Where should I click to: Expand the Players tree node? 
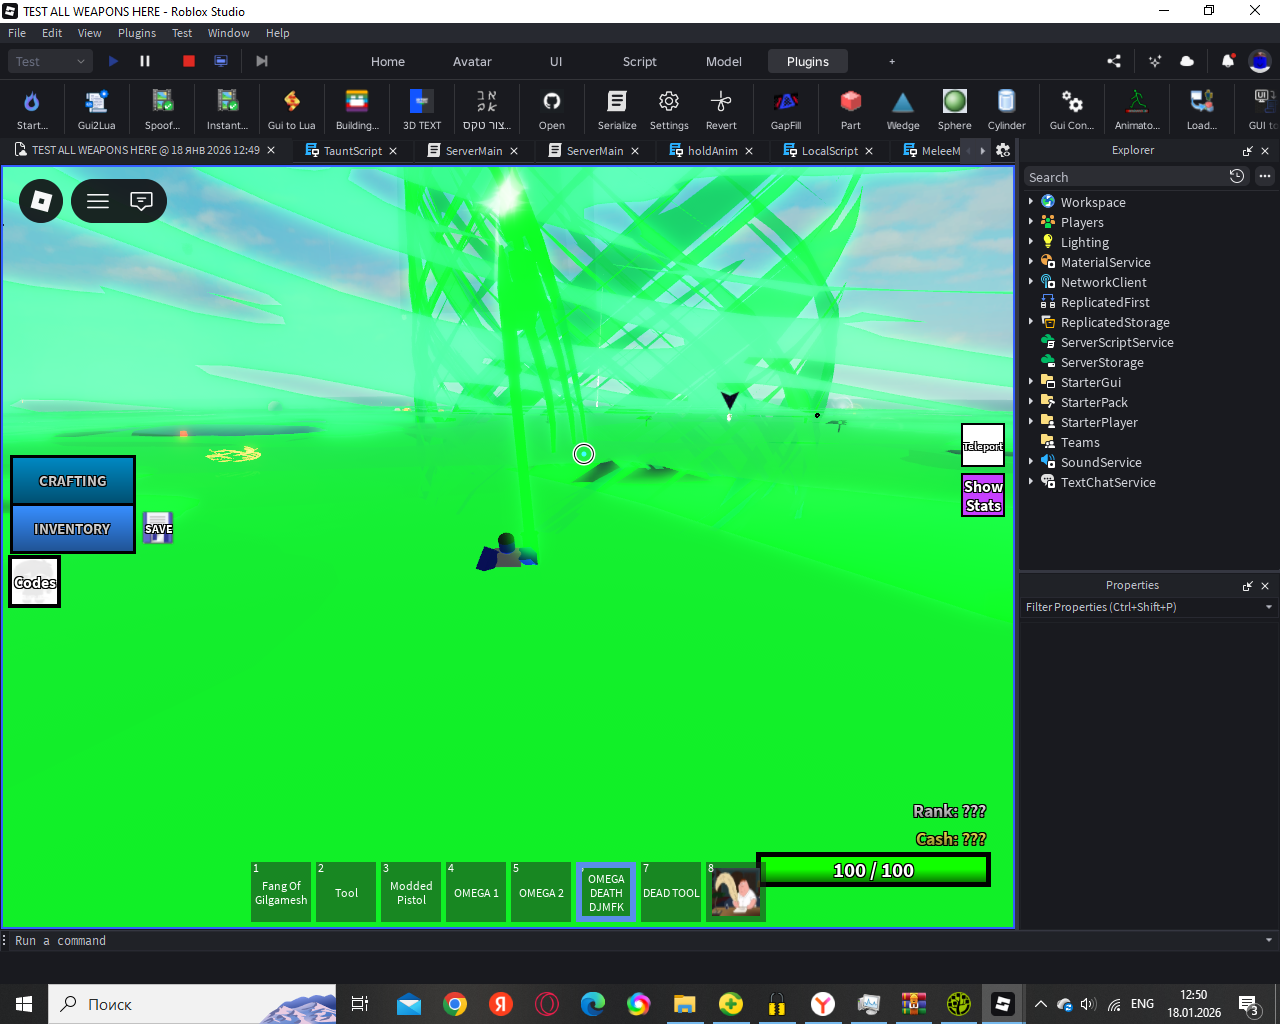(x=1031, y=221)
